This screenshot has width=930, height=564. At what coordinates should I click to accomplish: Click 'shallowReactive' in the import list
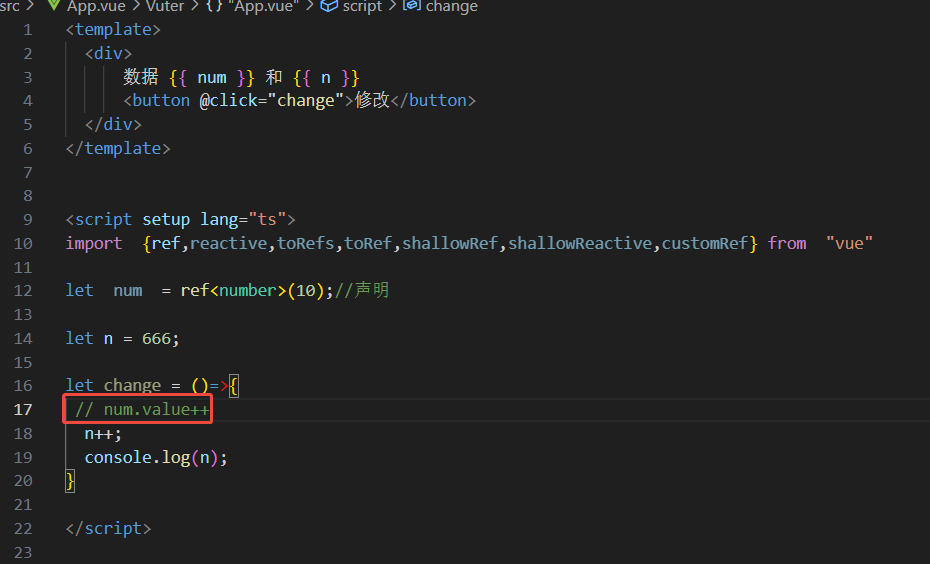pyautogui.click(x=580, y=243)
